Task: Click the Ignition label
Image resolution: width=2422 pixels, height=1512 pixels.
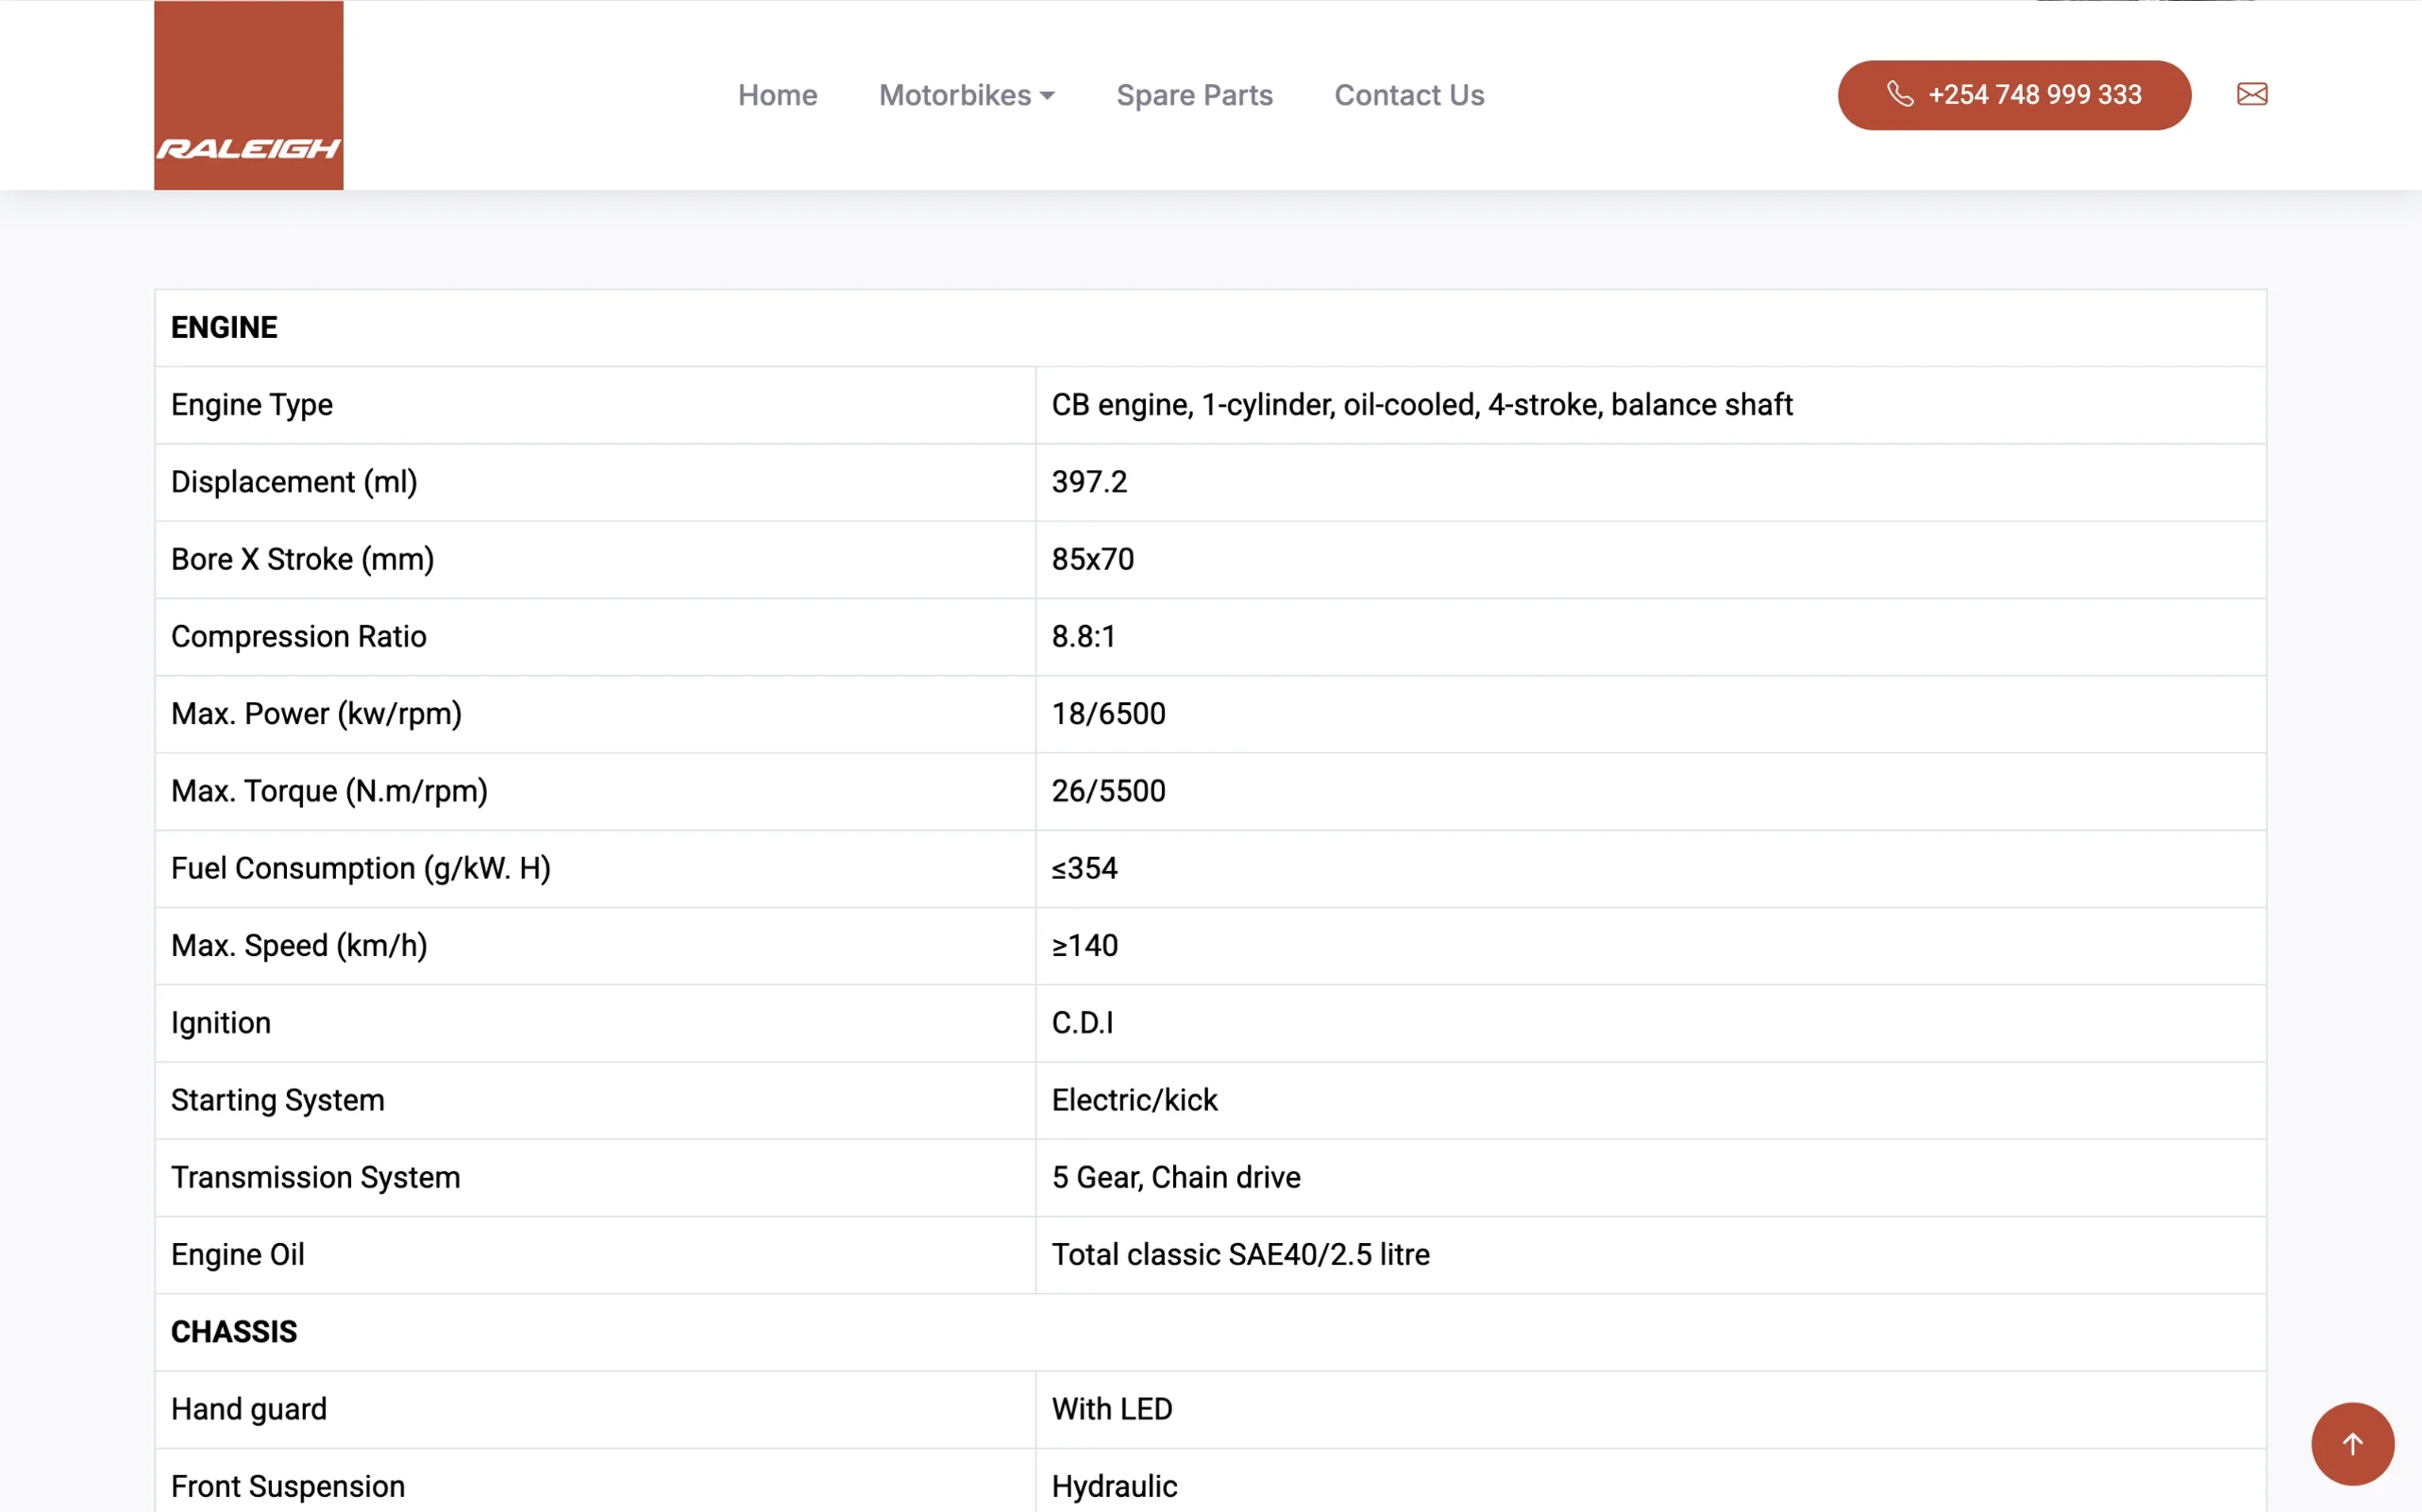Action: pos(221,1022)
